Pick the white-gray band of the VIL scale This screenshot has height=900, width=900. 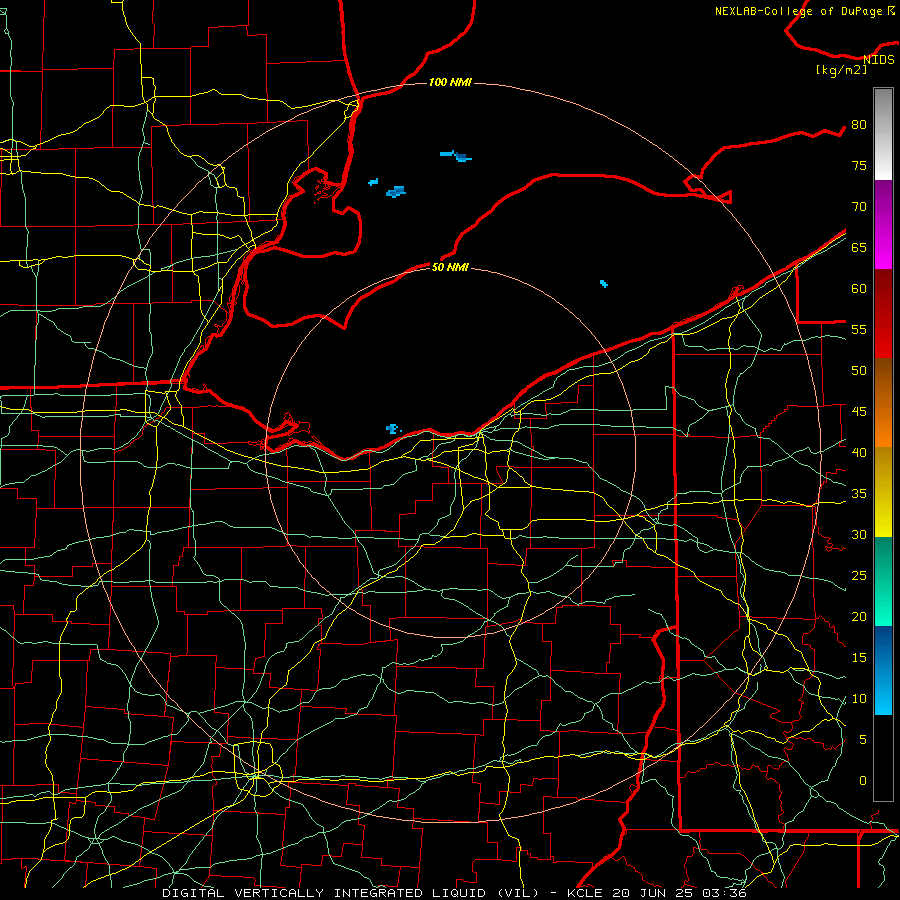[883, 134]
